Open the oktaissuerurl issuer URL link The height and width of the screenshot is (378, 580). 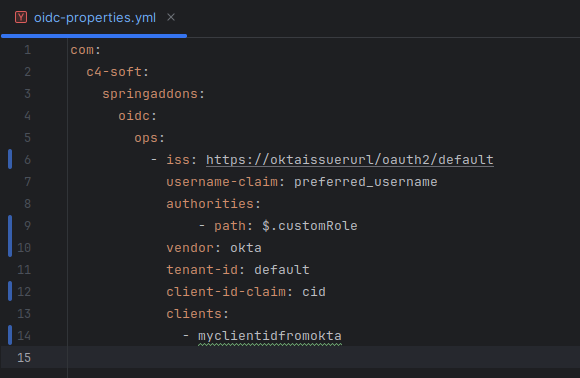pyautogui.click(x=350, y=160)
